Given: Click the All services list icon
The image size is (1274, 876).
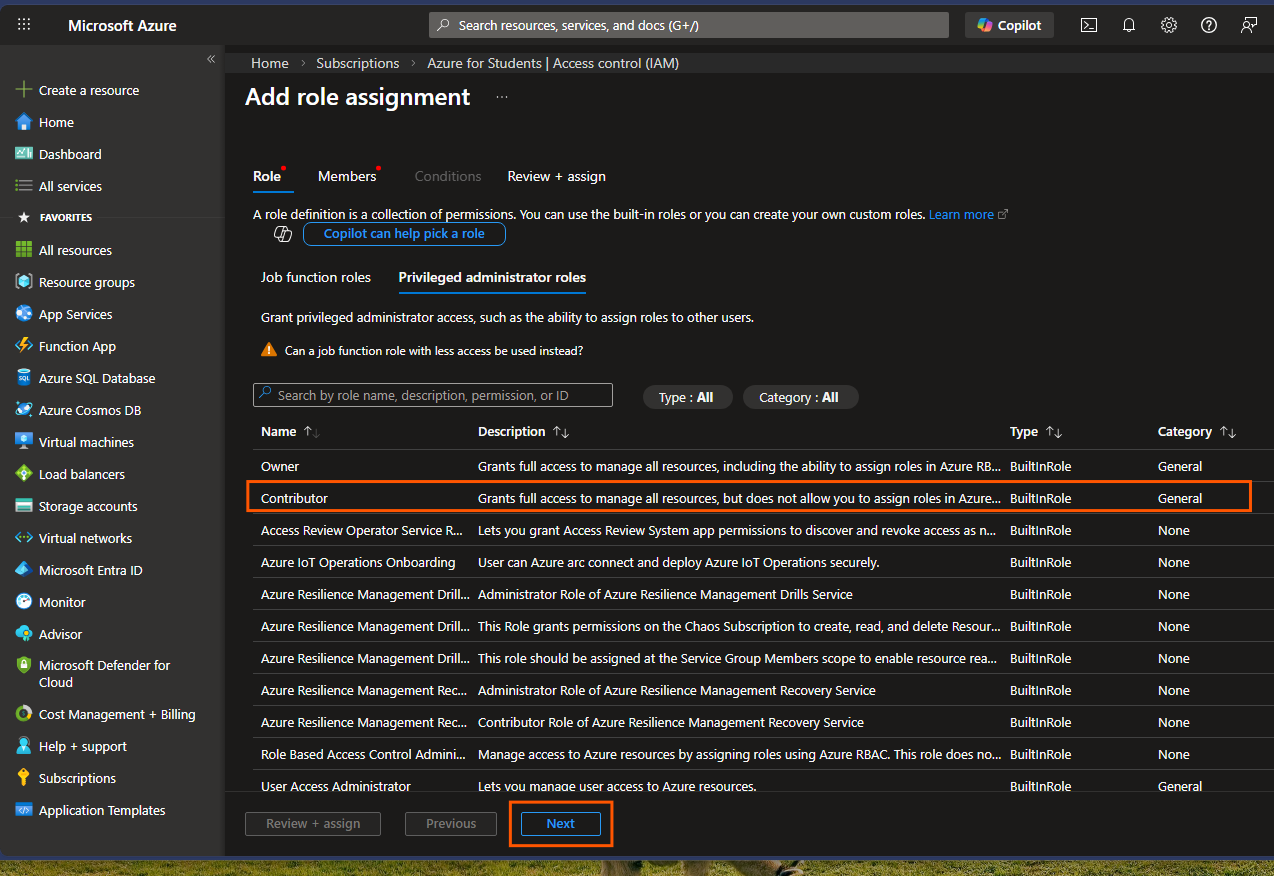Looking at the screenshot, I should click(x=24, y=186).
